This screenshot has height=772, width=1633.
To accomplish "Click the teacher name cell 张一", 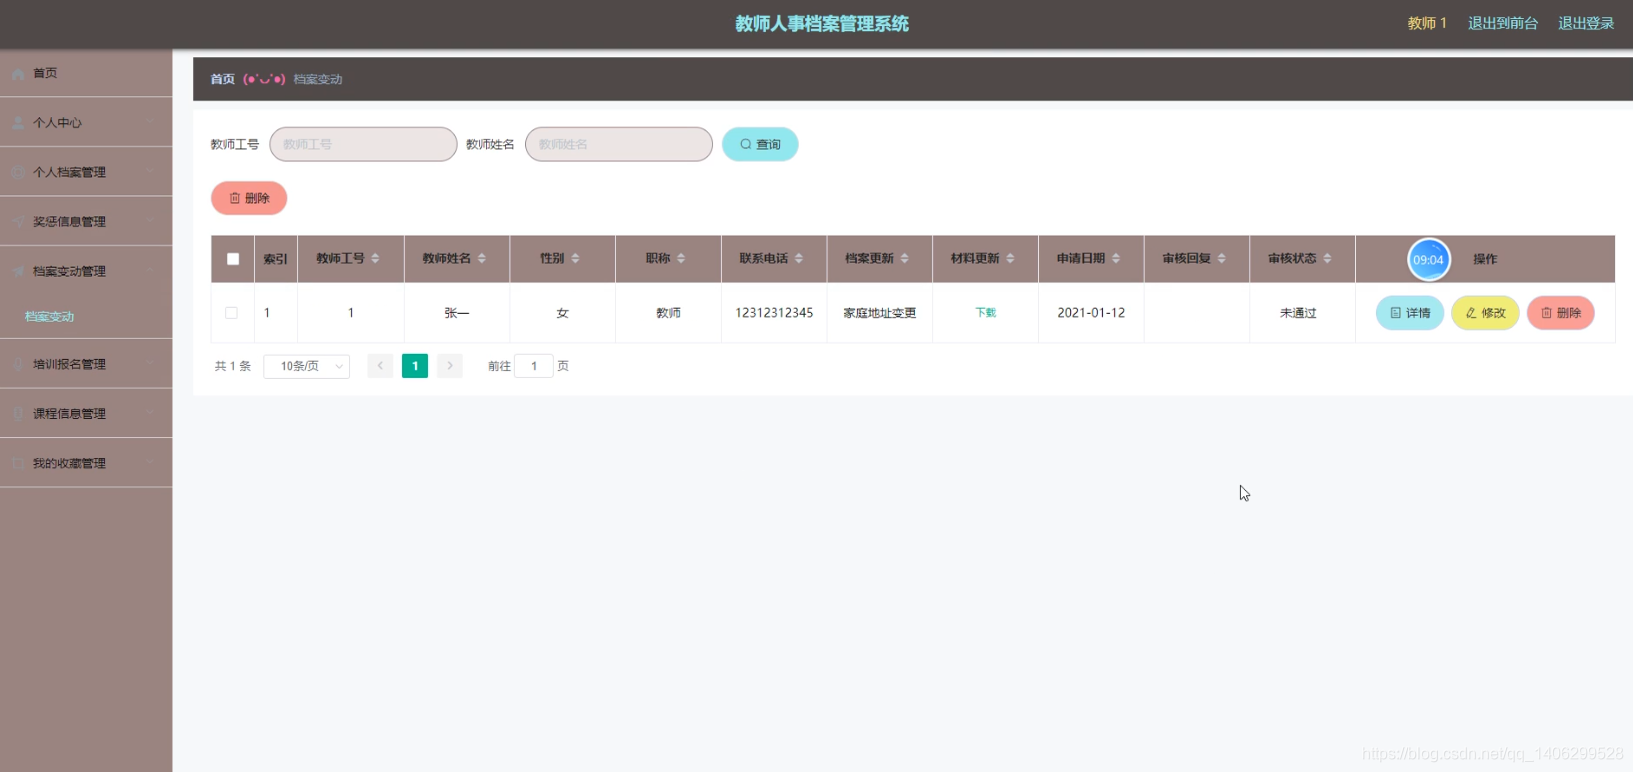I will point(457,313).
